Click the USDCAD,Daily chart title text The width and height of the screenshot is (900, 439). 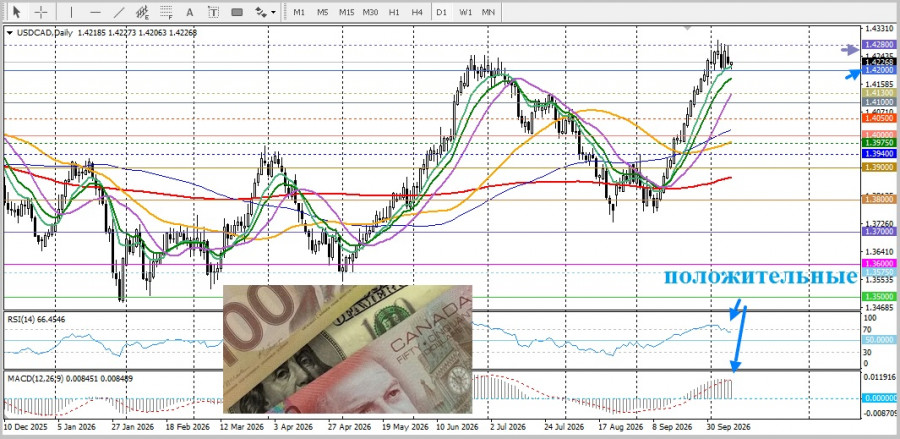pos(44,33)
